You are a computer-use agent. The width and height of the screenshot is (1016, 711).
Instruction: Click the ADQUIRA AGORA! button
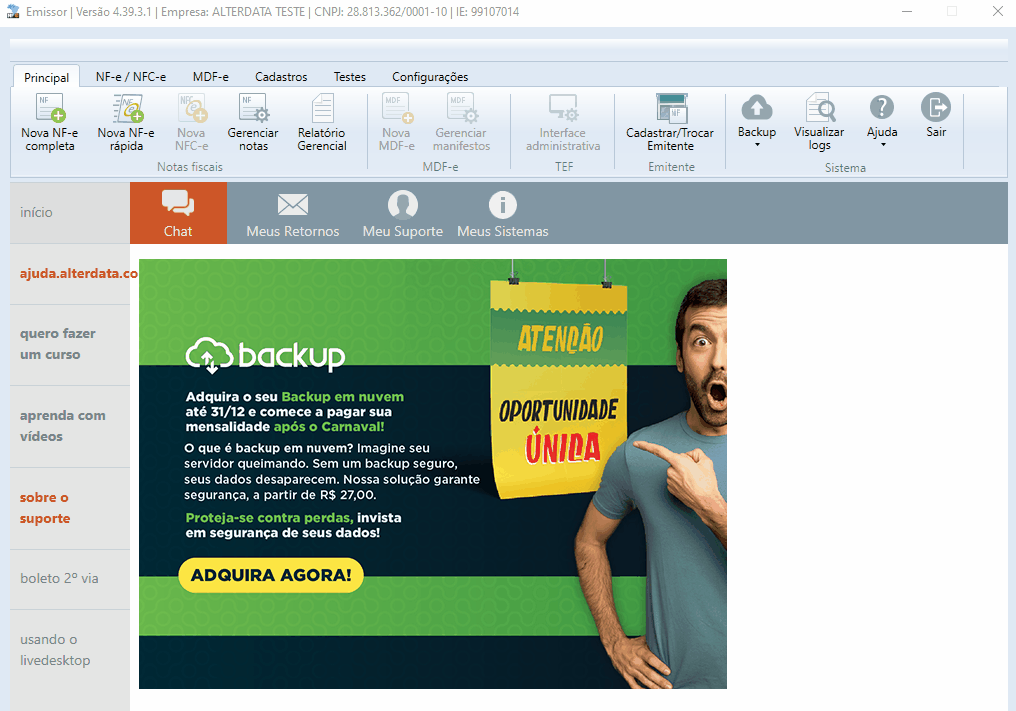(x=271, y=575)
